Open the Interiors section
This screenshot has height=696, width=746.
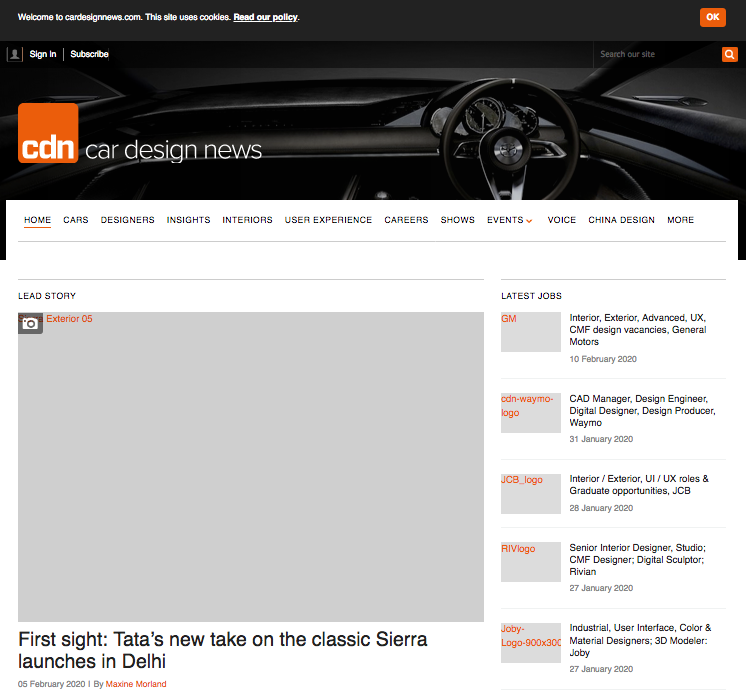tap(247, 220)
